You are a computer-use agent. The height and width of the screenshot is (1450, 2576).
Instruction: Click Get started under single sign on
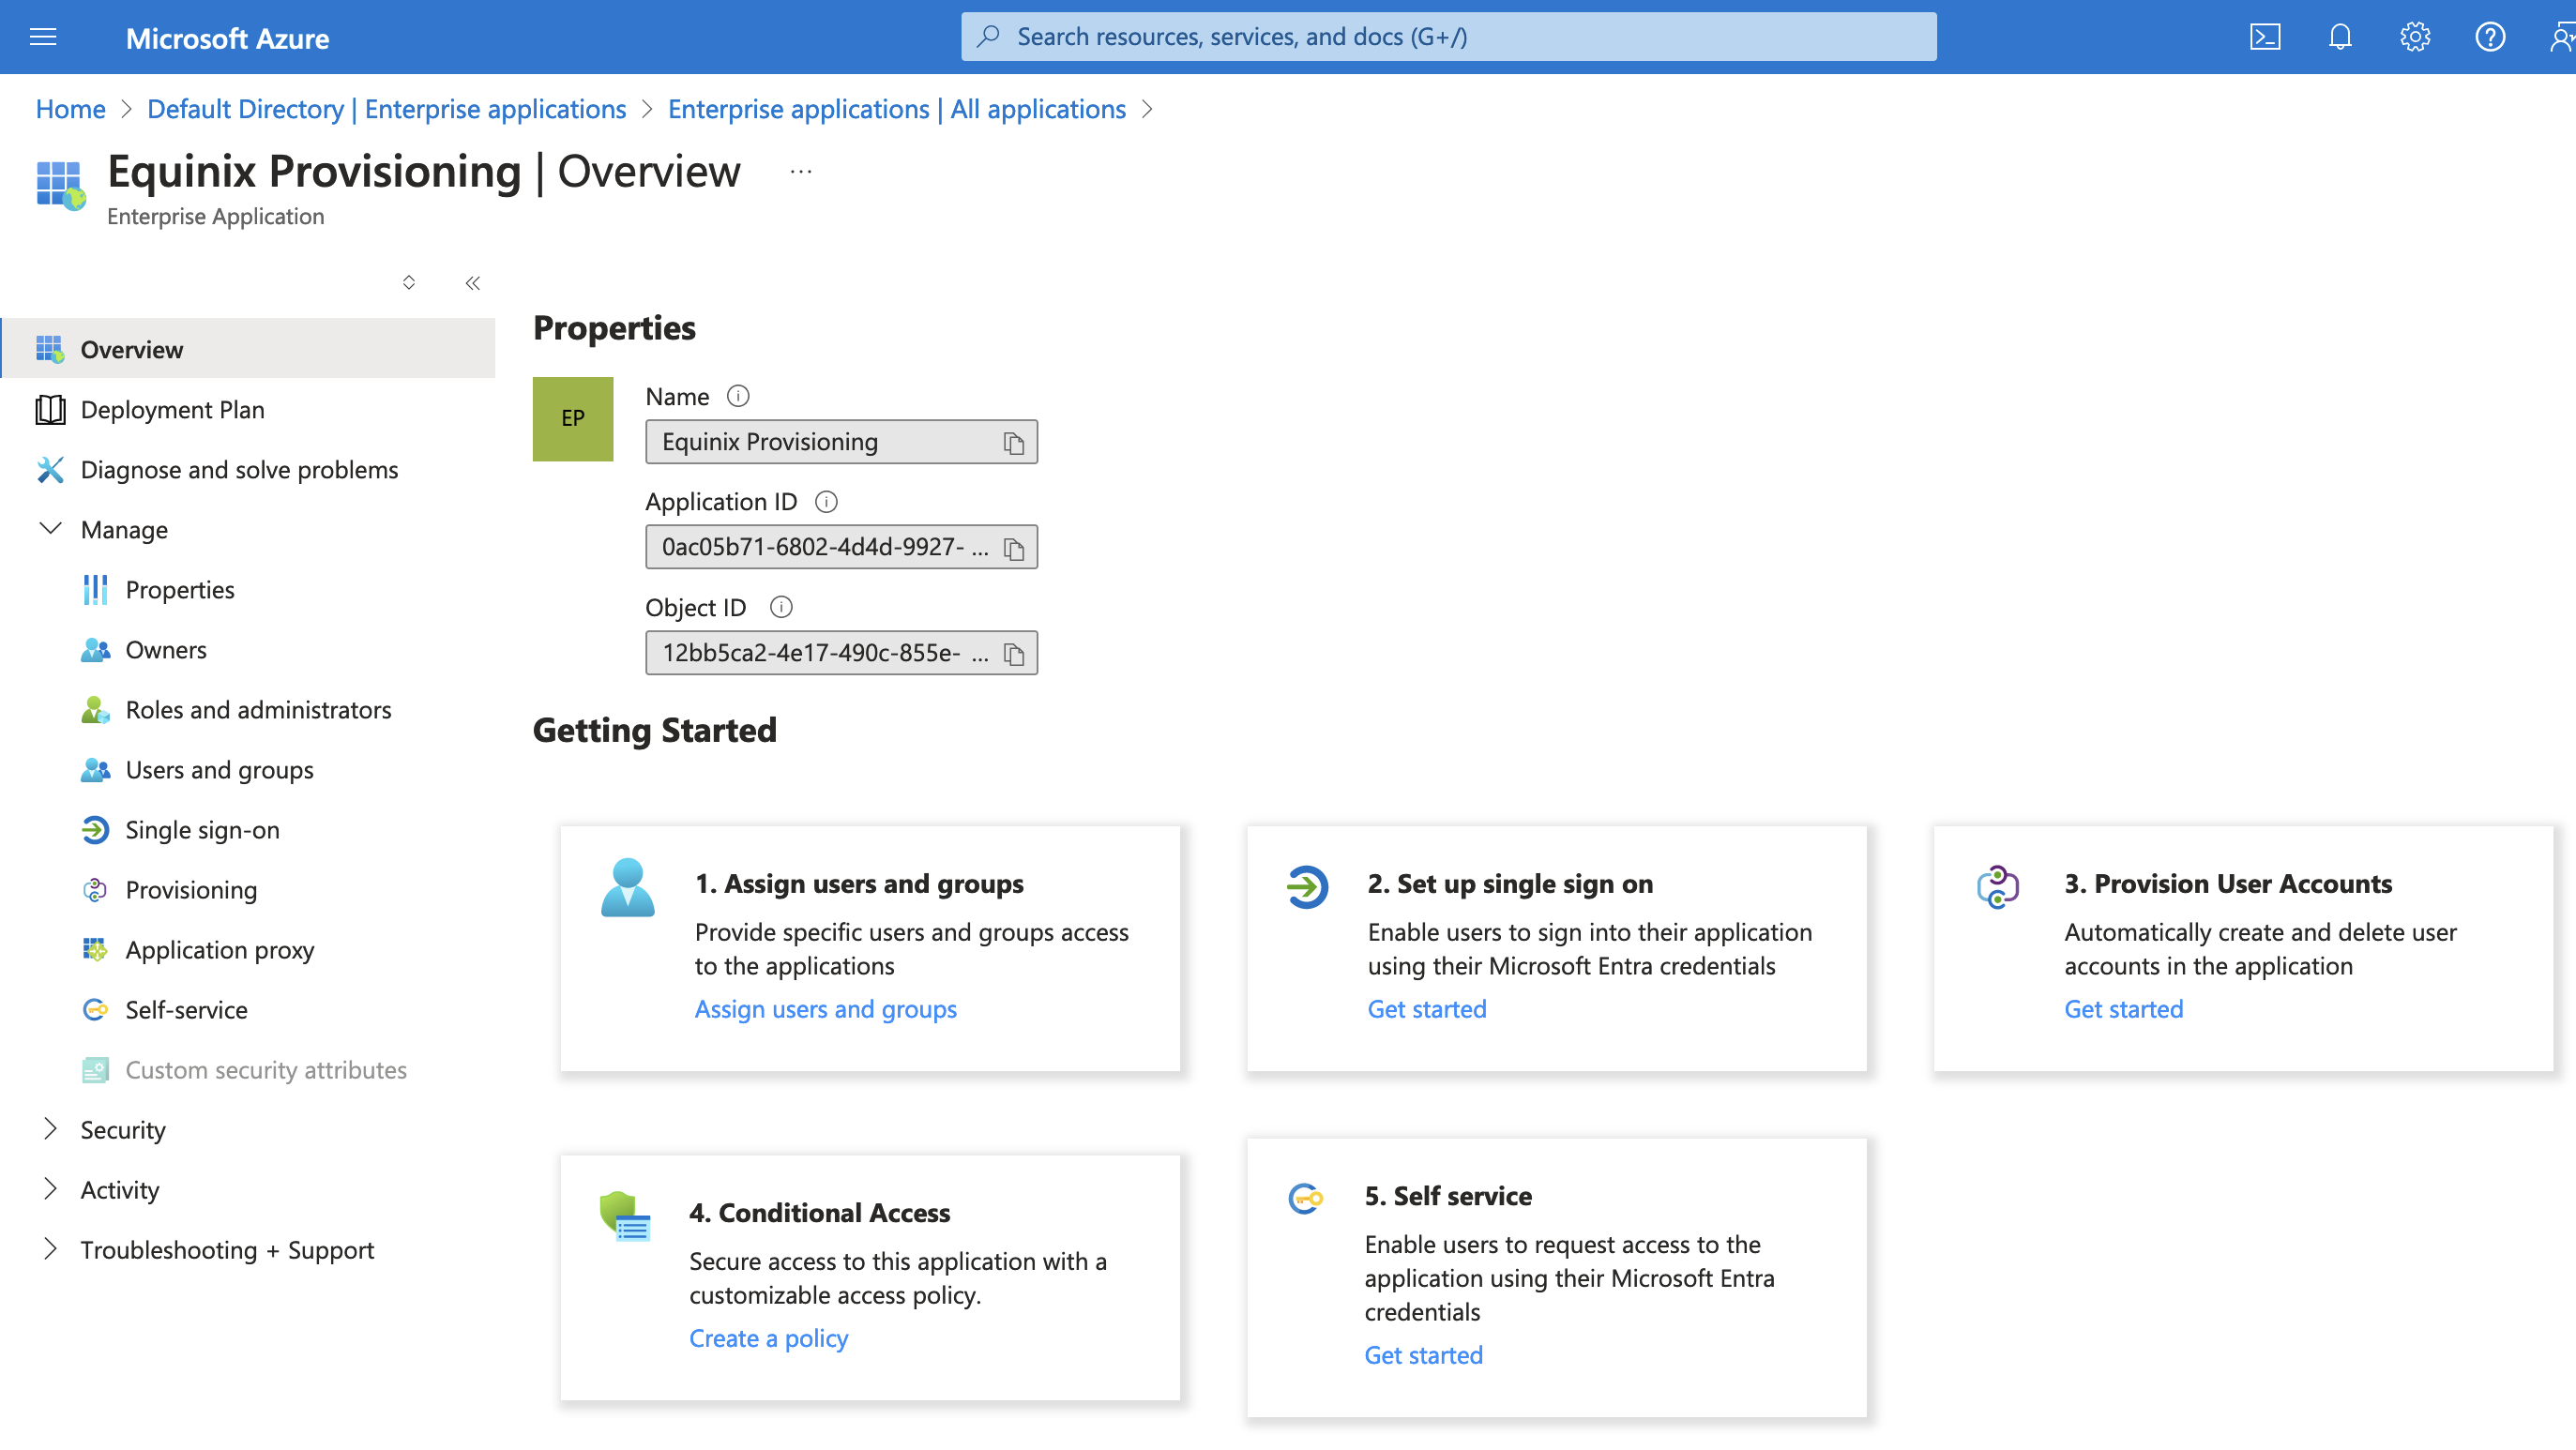(1427, 1009)
